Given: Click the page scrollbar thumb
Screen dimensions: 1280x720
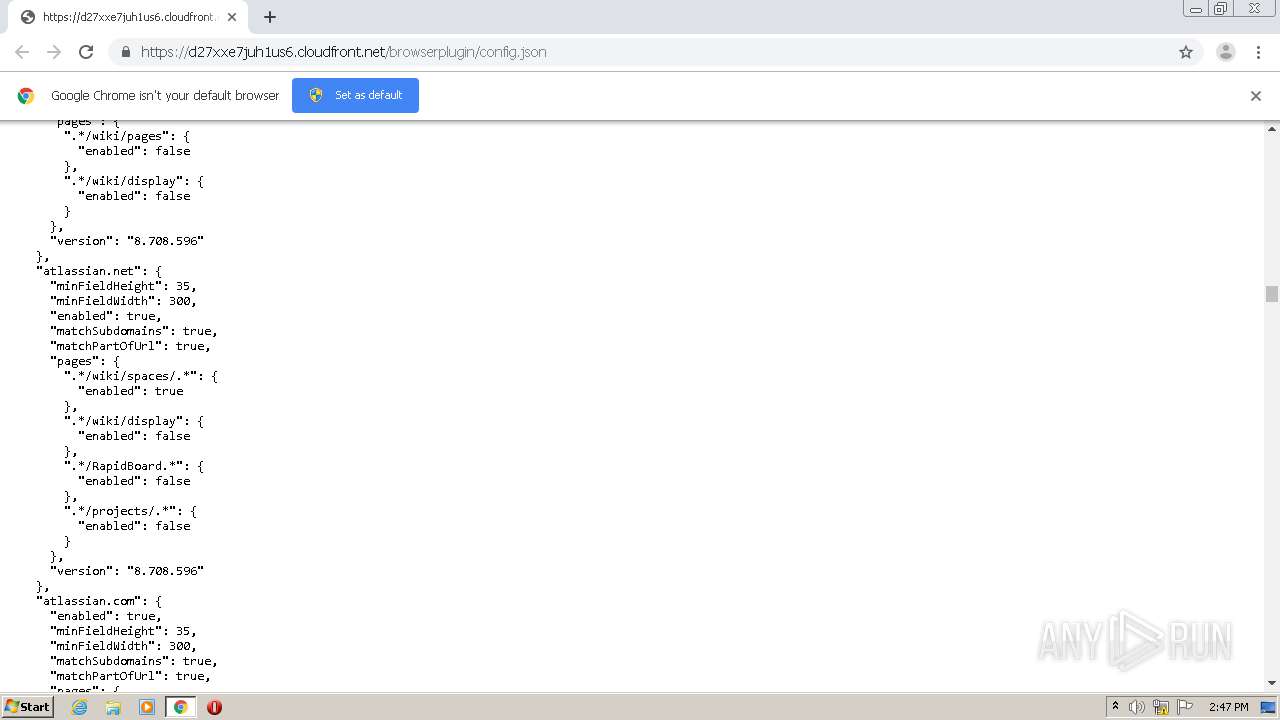Looking at the screenshot, I should [1272, 293].
